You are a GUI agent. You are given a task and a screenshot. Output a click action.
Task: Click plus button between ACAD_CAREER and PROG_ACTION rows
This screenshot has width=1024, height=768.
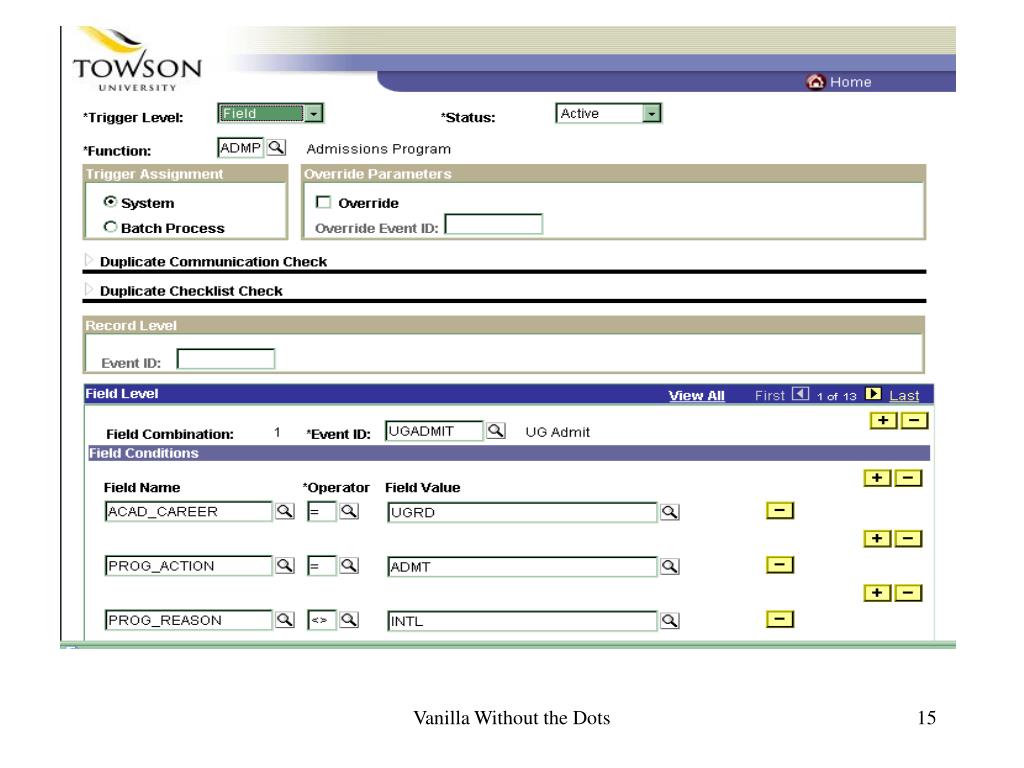[877, 538]
